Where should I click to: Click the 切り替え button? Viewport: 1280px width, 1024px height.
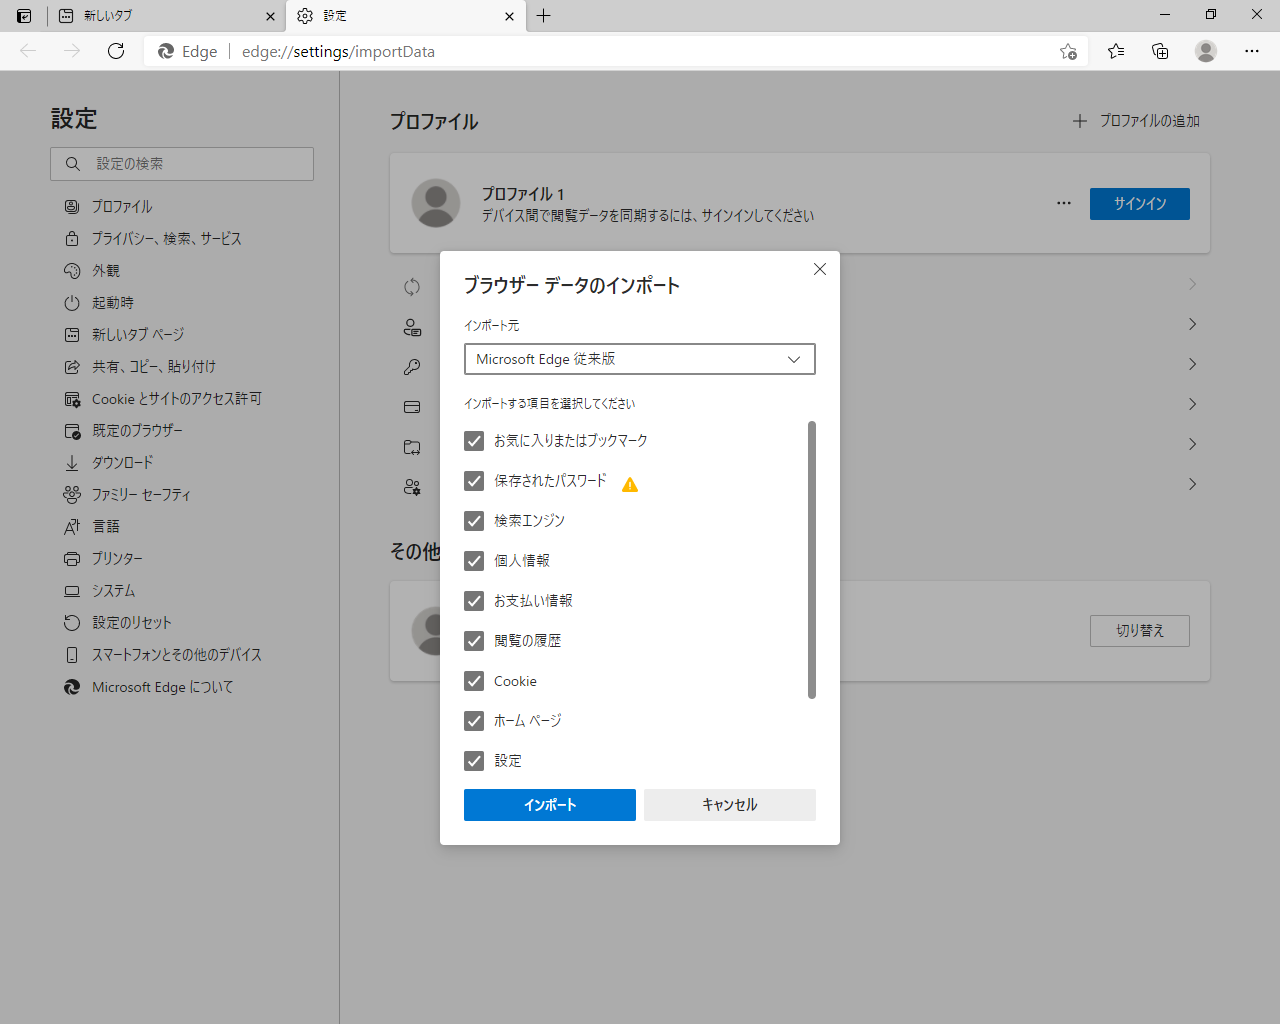pyautogui.click(x=1140, y=631)
